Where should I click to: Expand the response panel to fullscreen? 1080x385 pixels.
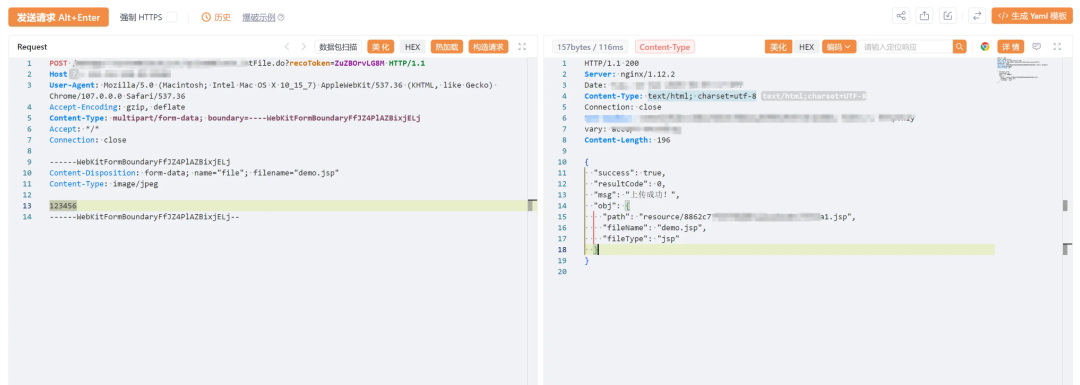(x=1057, y=47)
